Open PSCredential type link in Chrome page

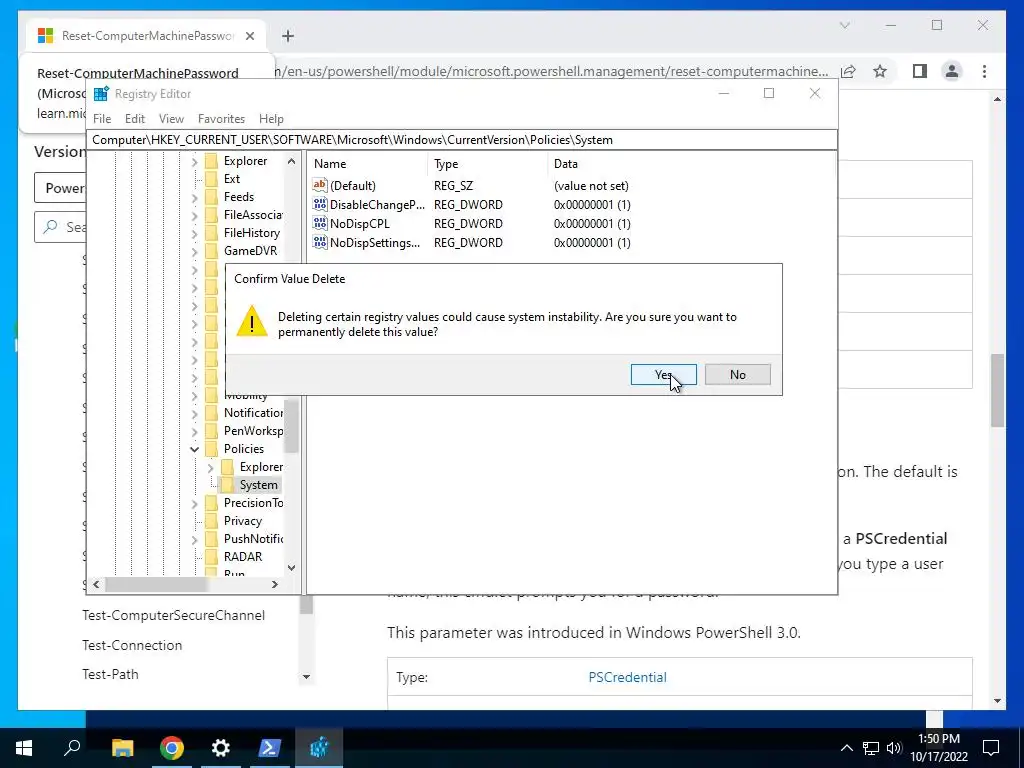pyautogui.click(x=627, y=677)
